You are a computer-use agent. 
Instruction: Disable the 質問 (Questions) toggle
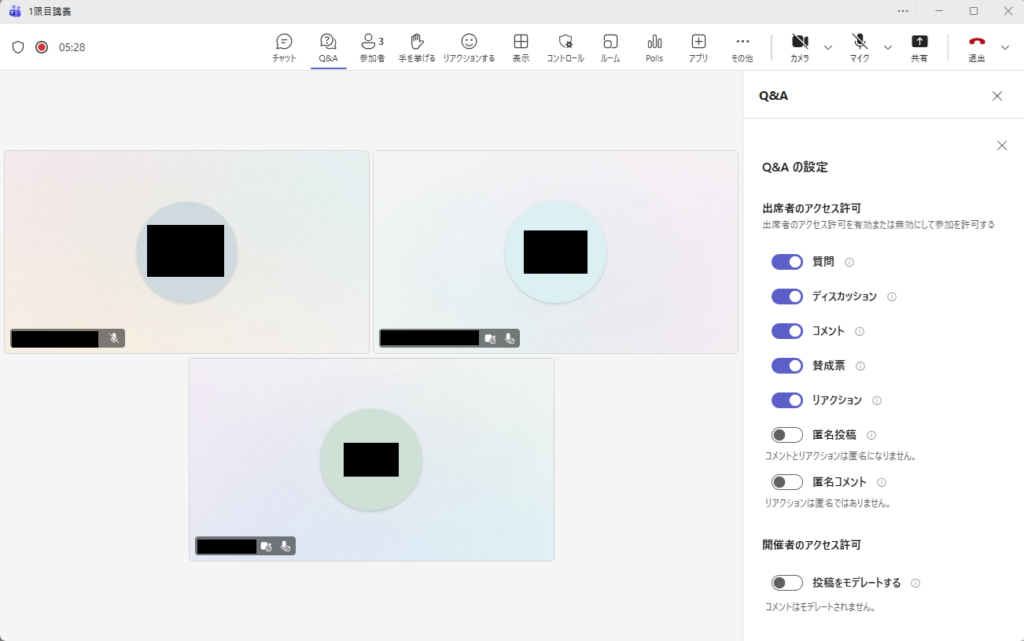[x=787, y=262]
